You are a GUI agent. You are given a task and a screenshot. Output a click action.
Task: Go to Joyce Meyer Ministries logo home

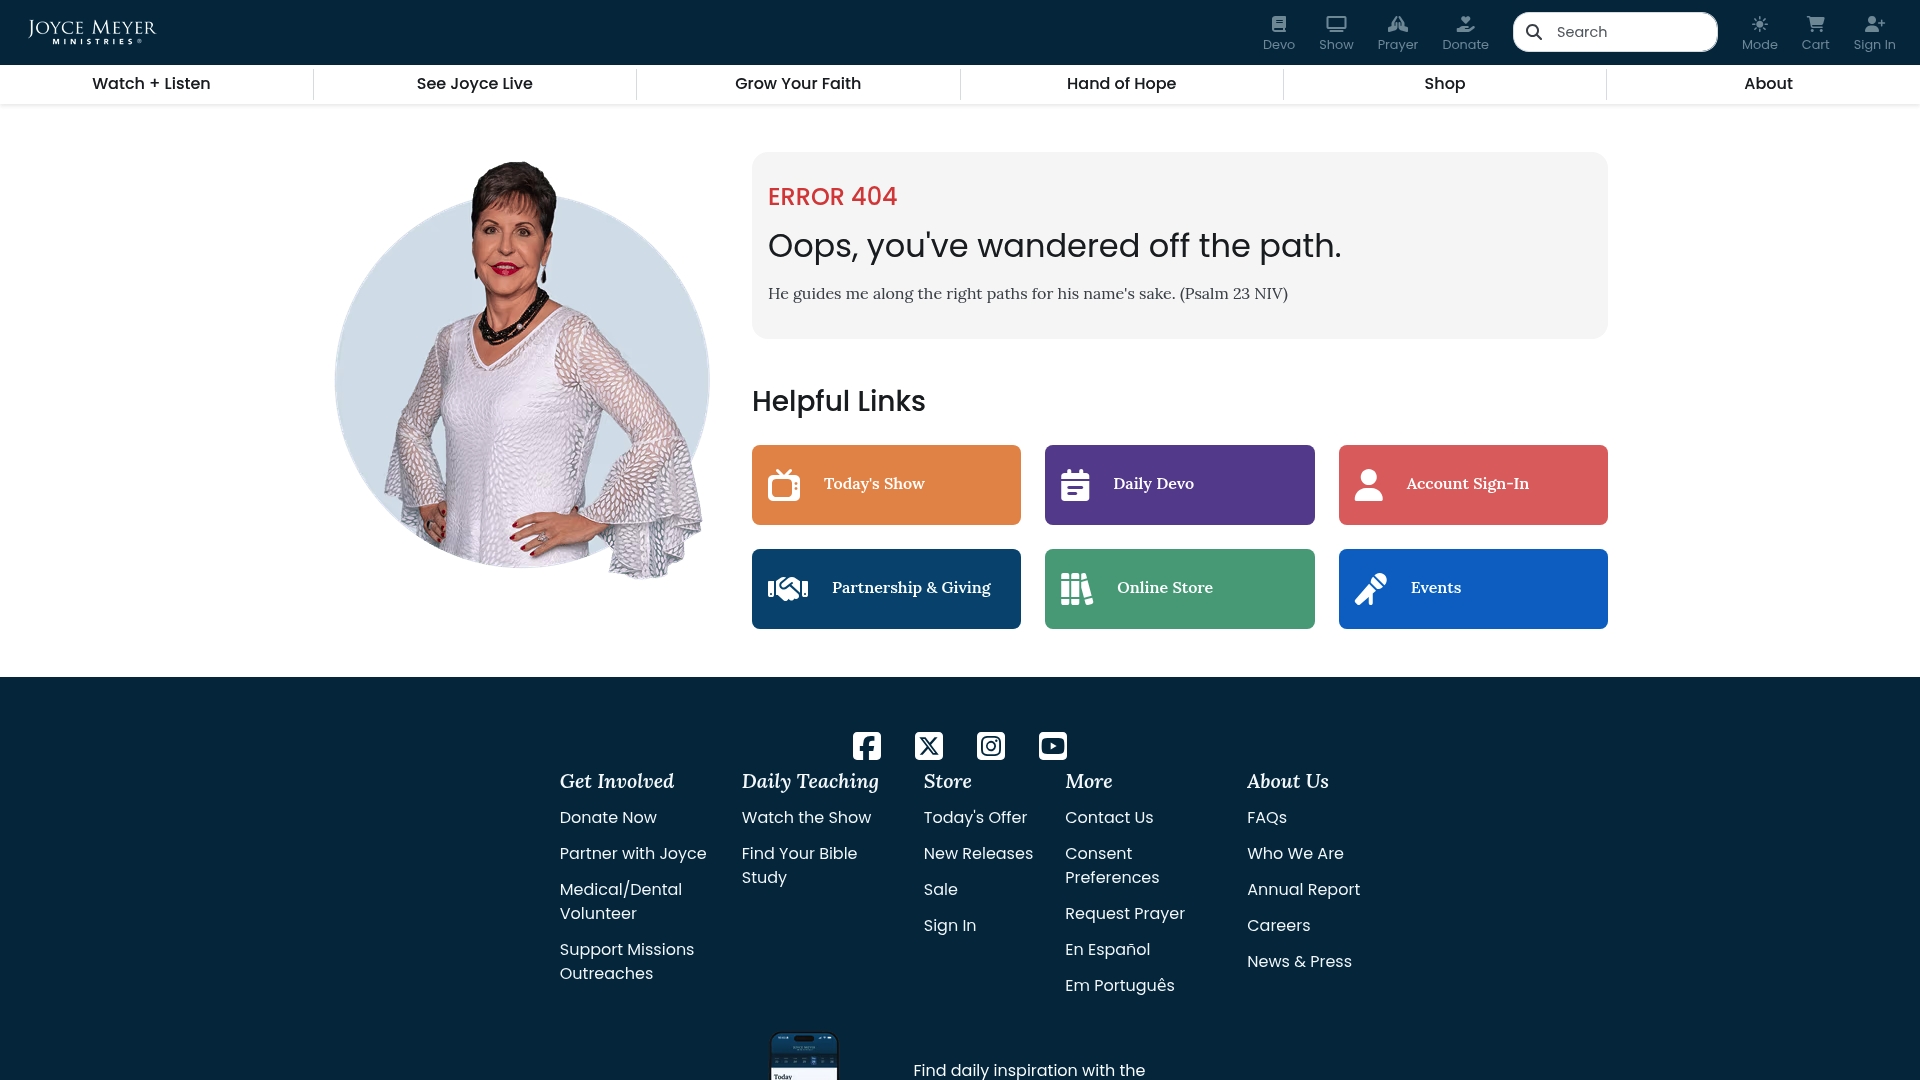tap(92, 32)
